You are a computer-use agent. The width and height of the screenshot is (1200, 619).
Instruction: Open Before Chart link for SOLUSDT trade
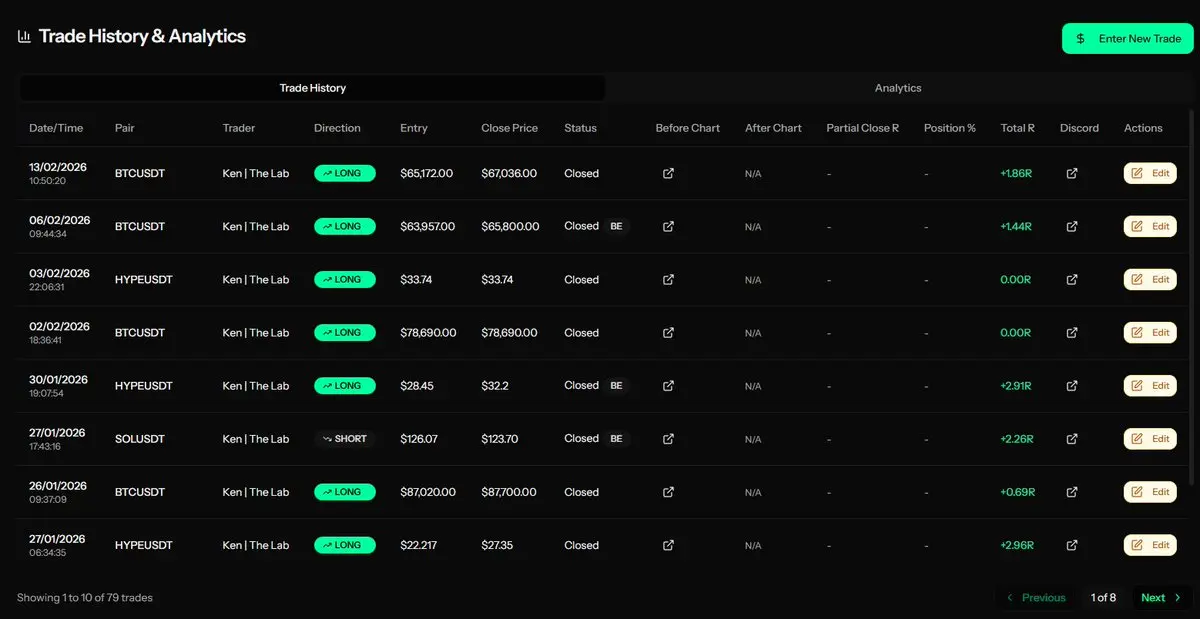668,439
